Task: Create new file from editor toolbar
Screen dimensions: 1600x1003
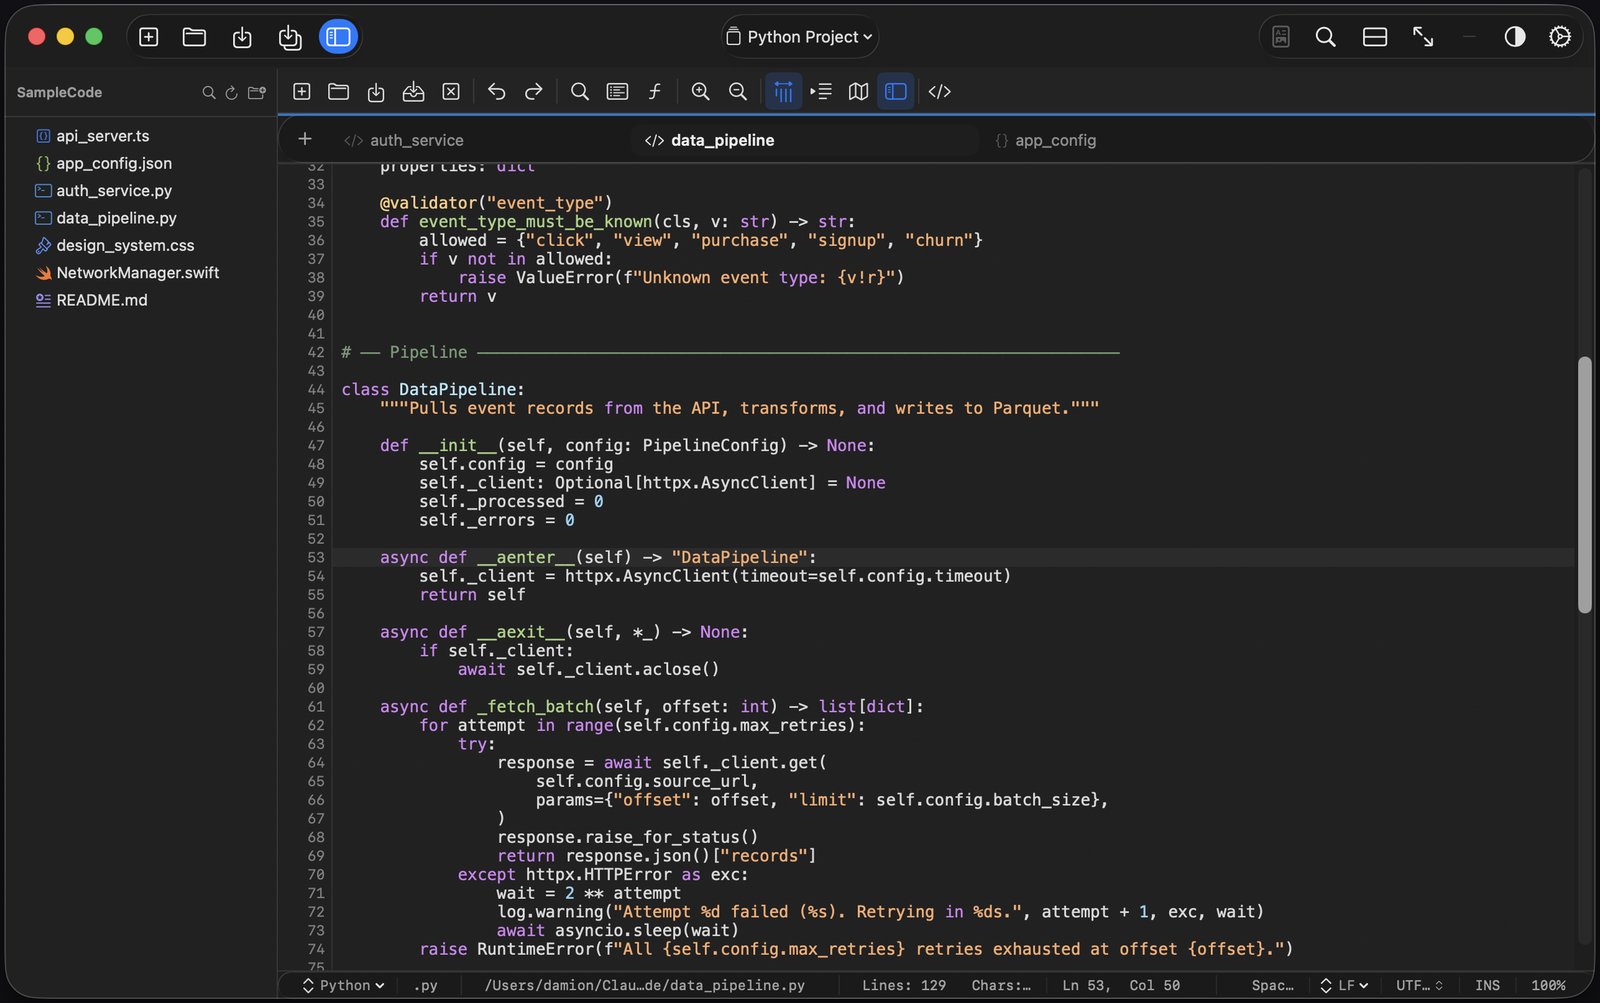Action: 302,92
